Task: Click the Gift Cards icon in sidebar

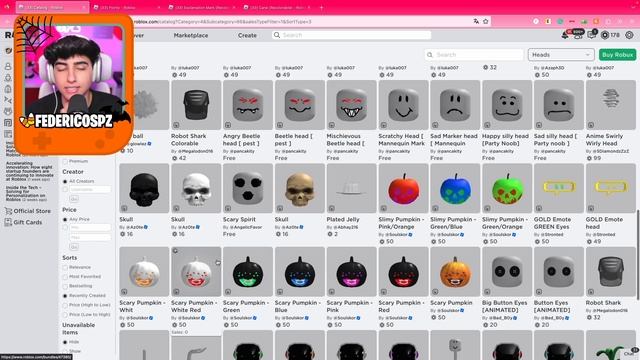Action: pos(8,222)
